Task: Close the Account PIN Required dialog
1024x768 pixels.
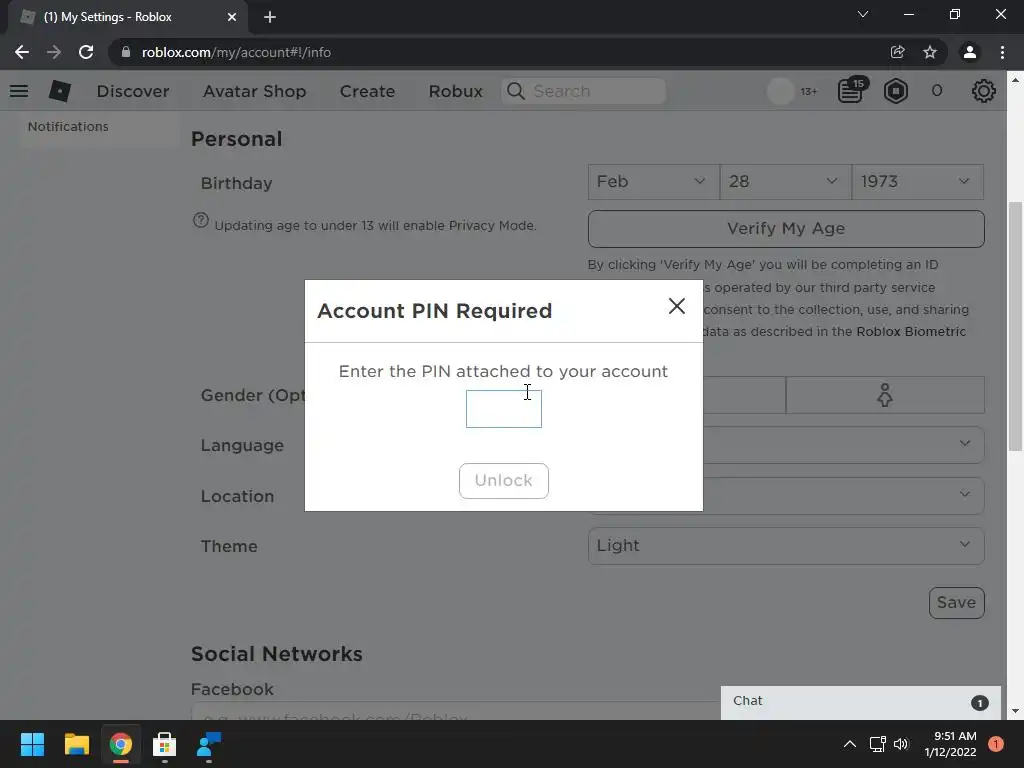Action: 677,306
